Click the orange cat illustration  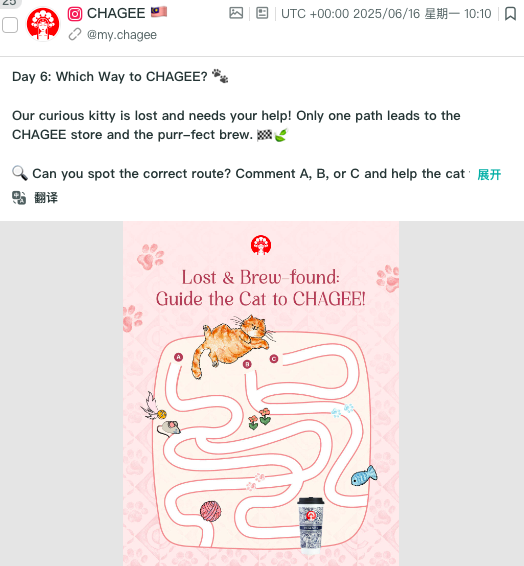pos(231,345)
